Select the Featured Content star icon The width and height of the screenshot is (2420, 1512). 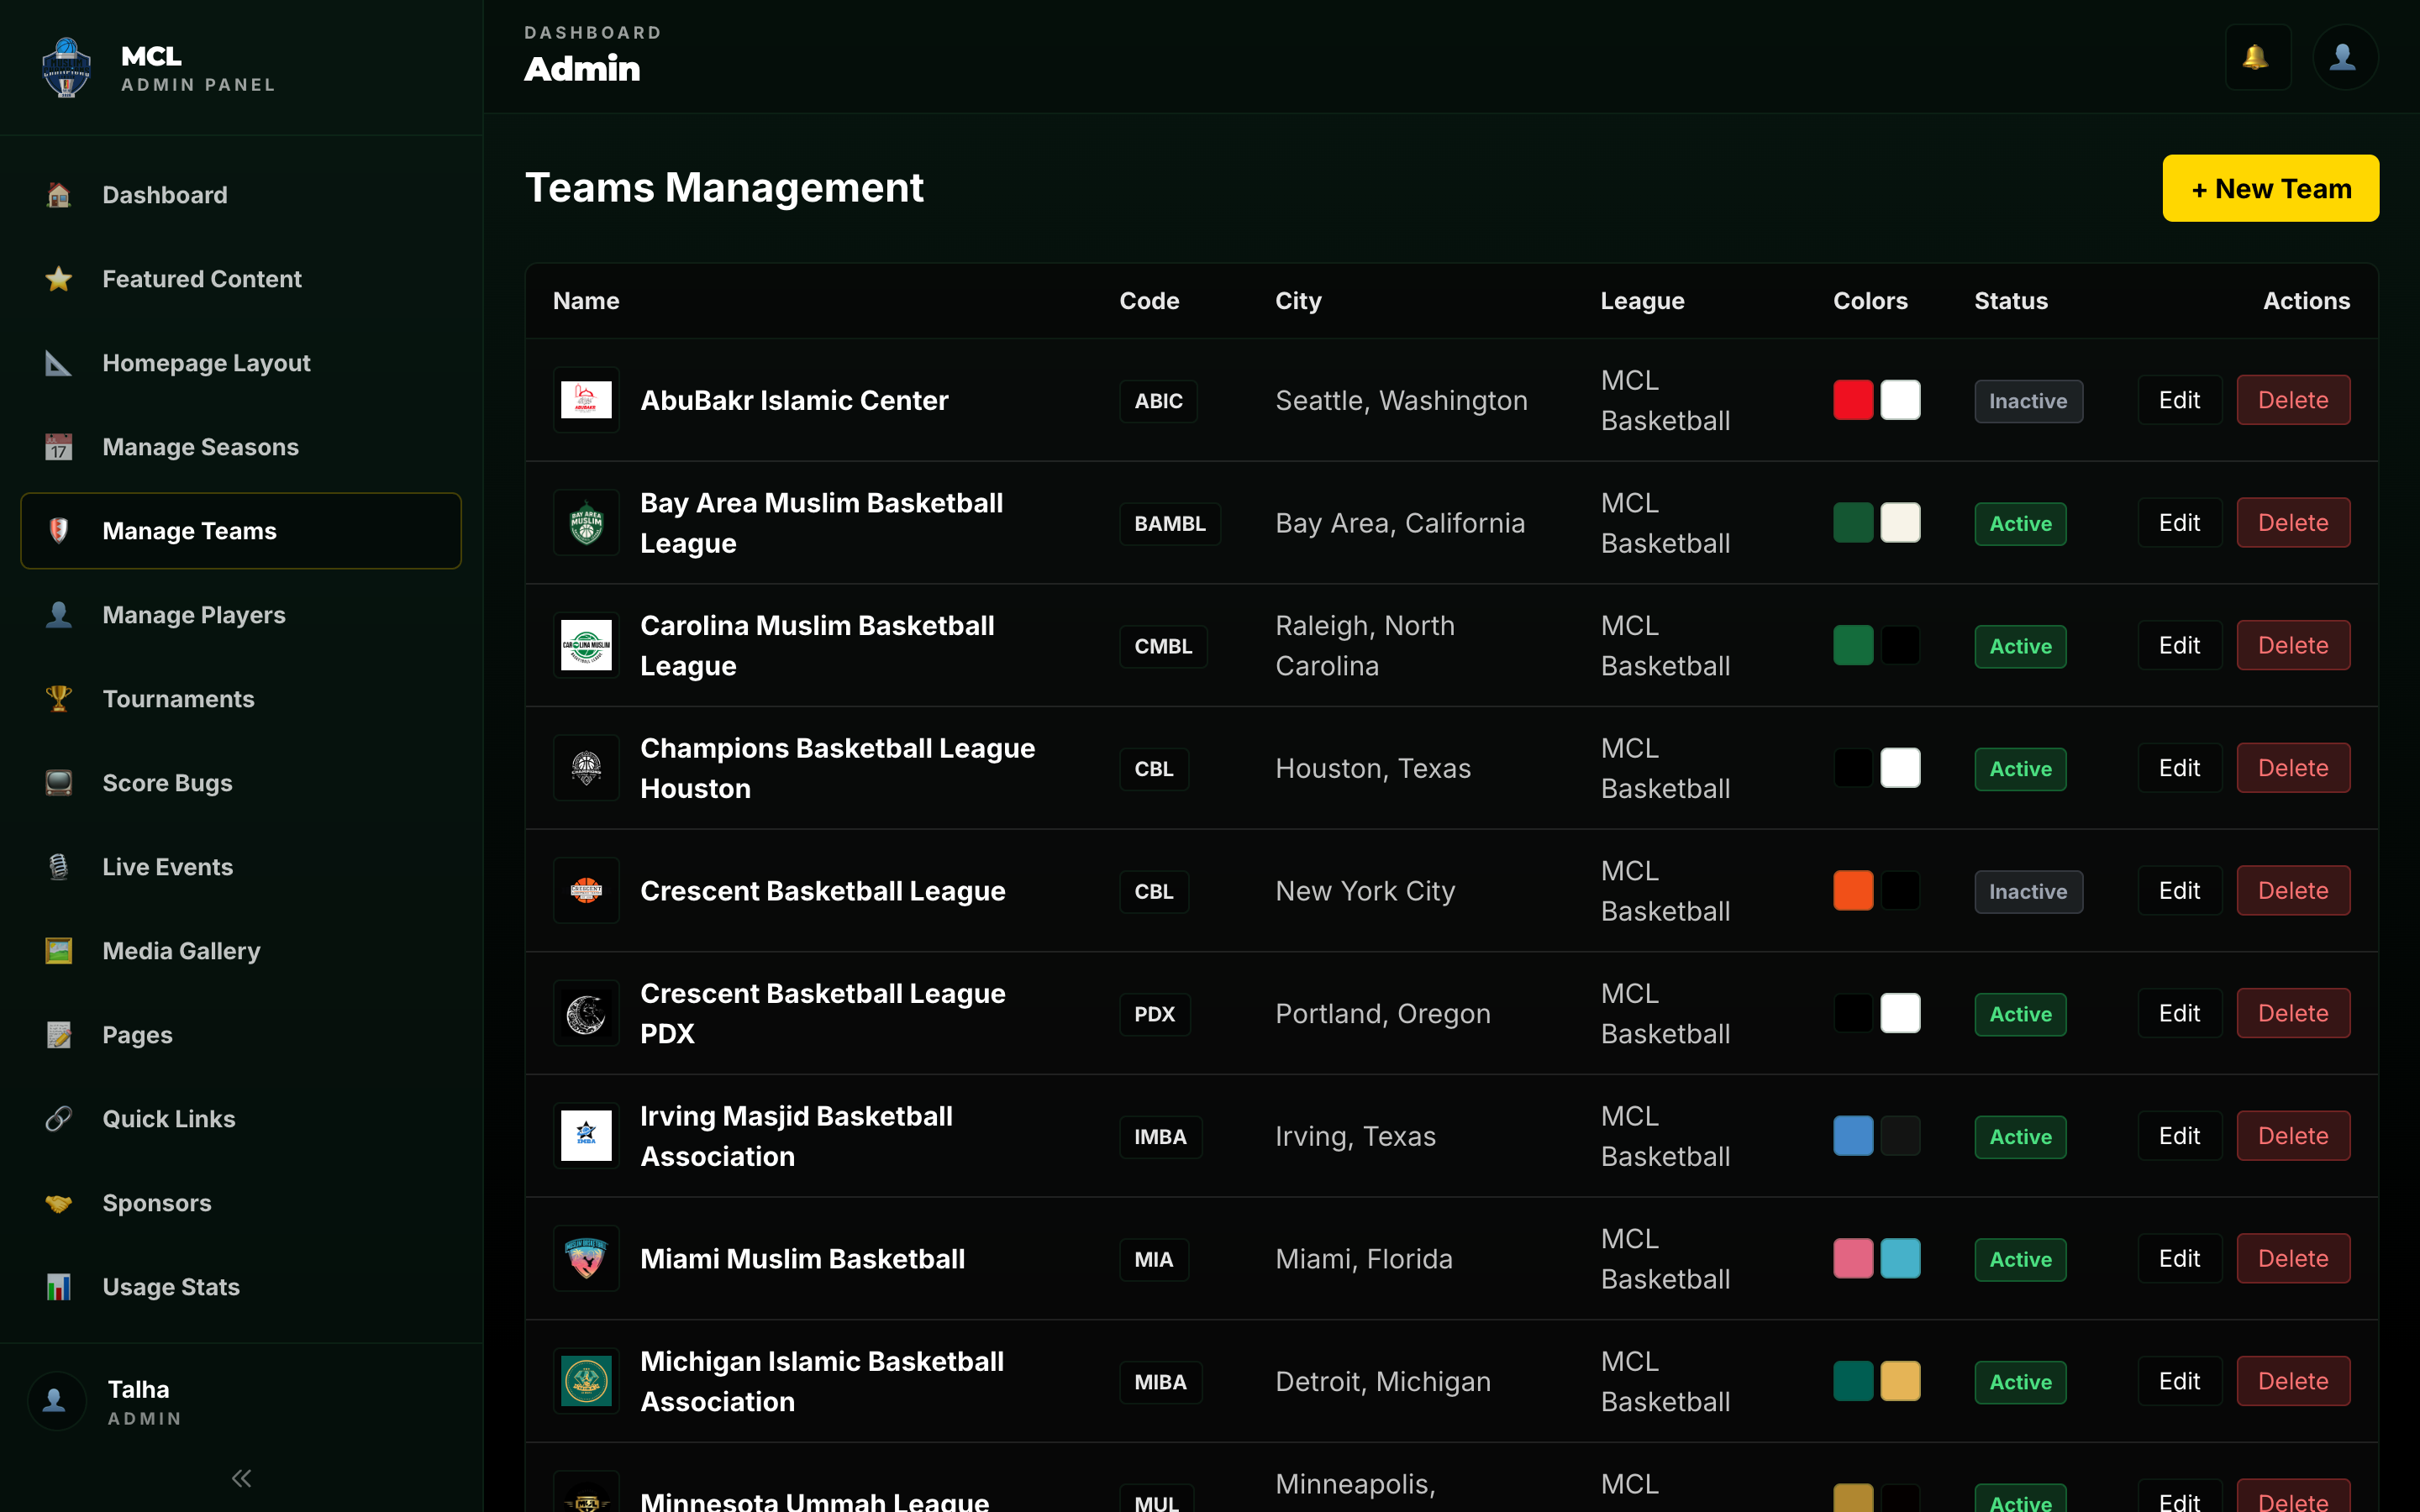click(58, 279)
